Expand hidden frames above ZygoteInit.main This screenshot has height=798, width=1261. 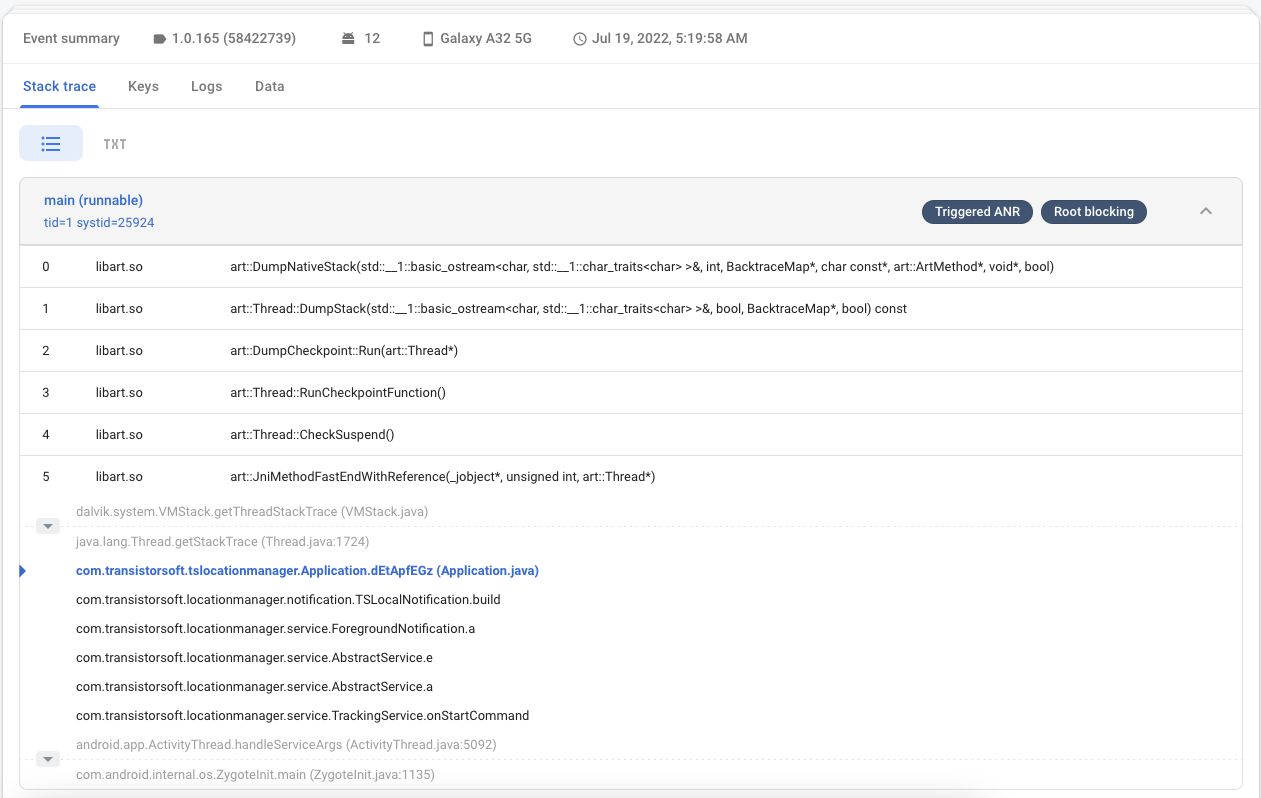(48, 759)
